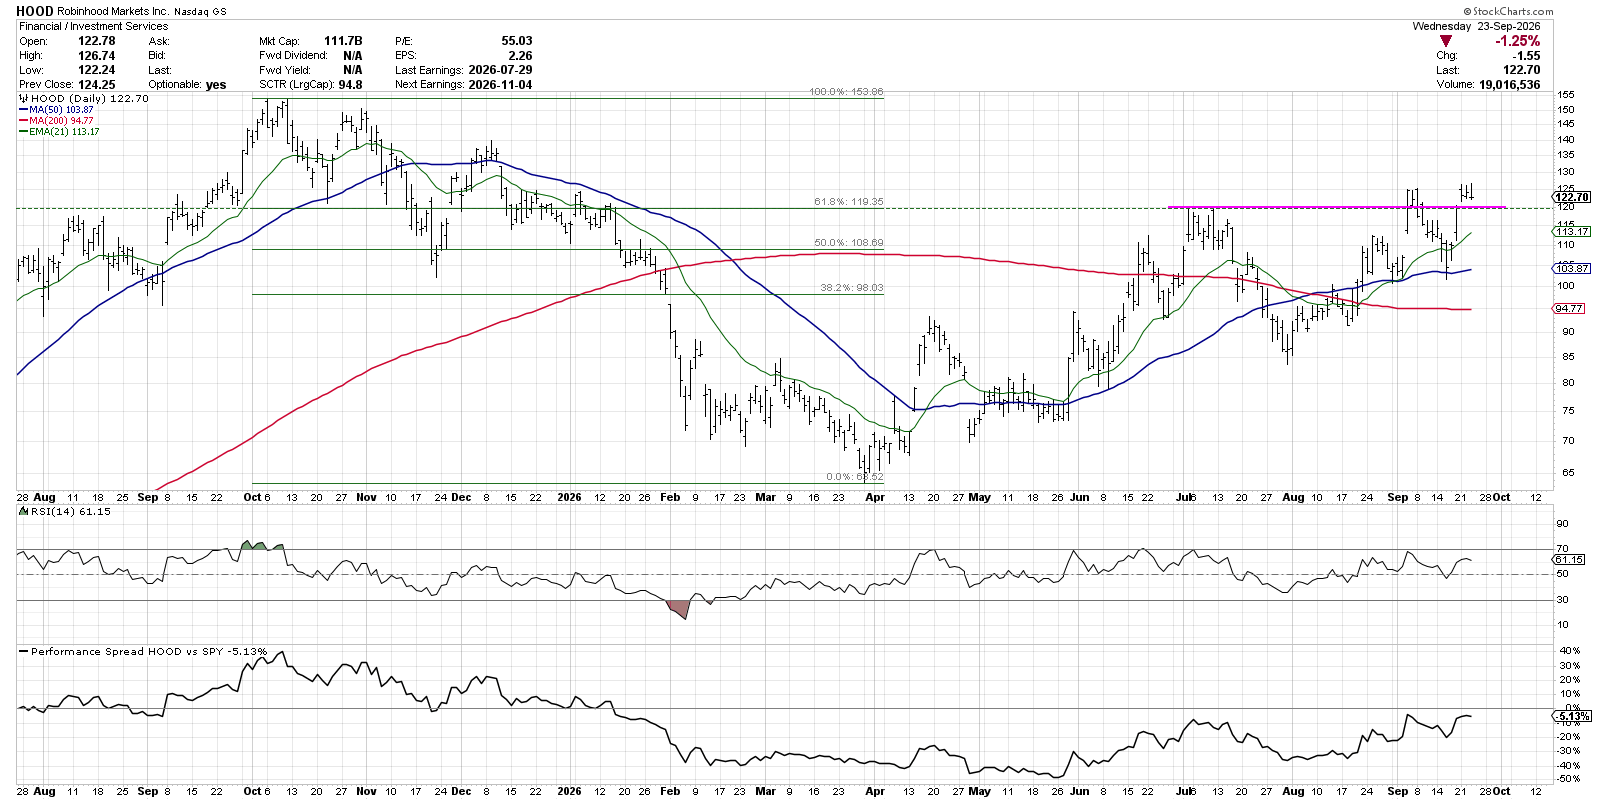Viewport: 1600px width, 800px height.
Task: Select the Chg value -1.55
Action: [x=1526, y=56]
